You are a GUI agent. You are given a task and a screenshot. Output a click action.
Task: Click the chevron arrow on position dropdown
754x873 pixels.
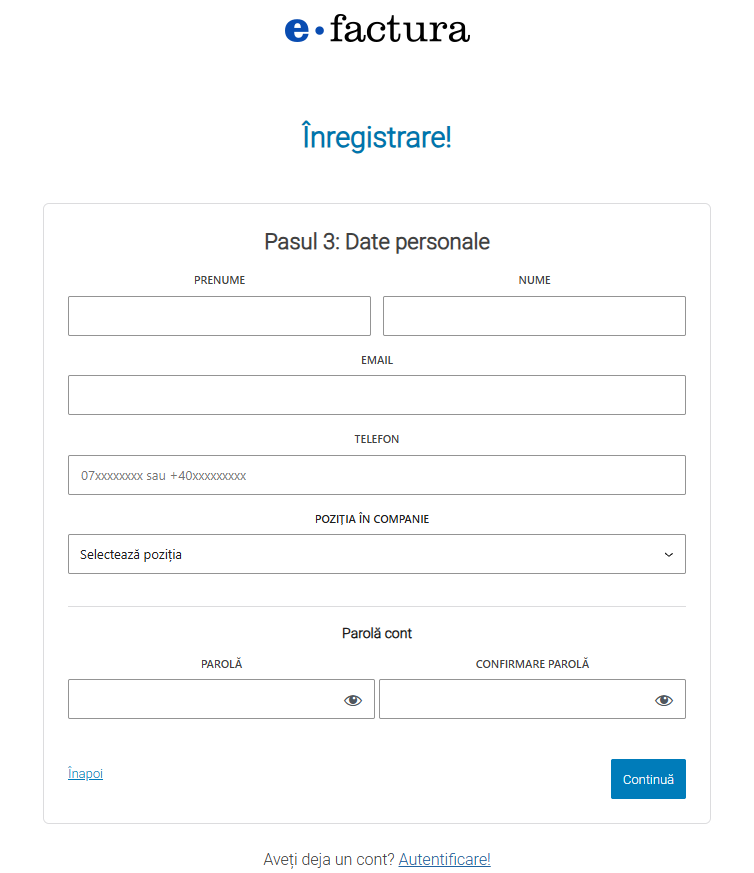(x=669, y=554)
